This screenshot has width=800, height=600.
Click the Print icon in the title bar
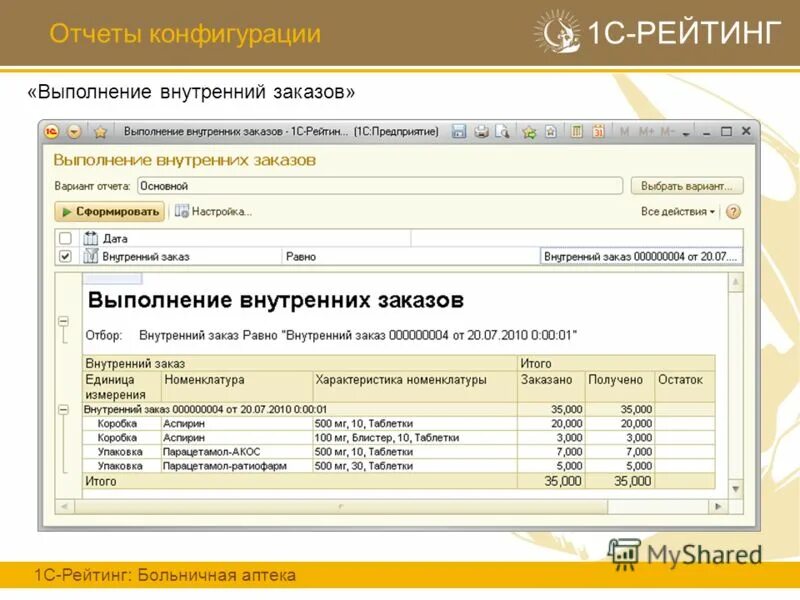[482, 131]
